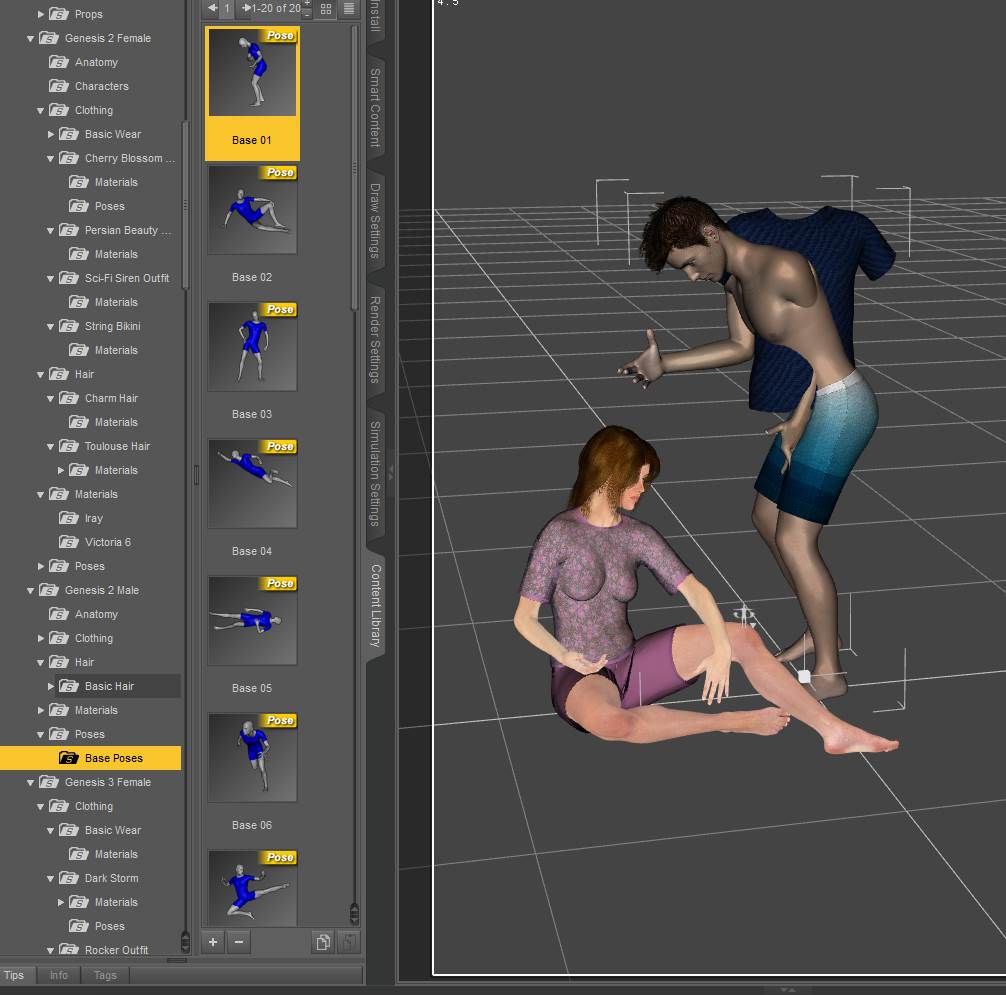Click folder icon beside Sci-Fi Siren Outfit

coord(69,278)
